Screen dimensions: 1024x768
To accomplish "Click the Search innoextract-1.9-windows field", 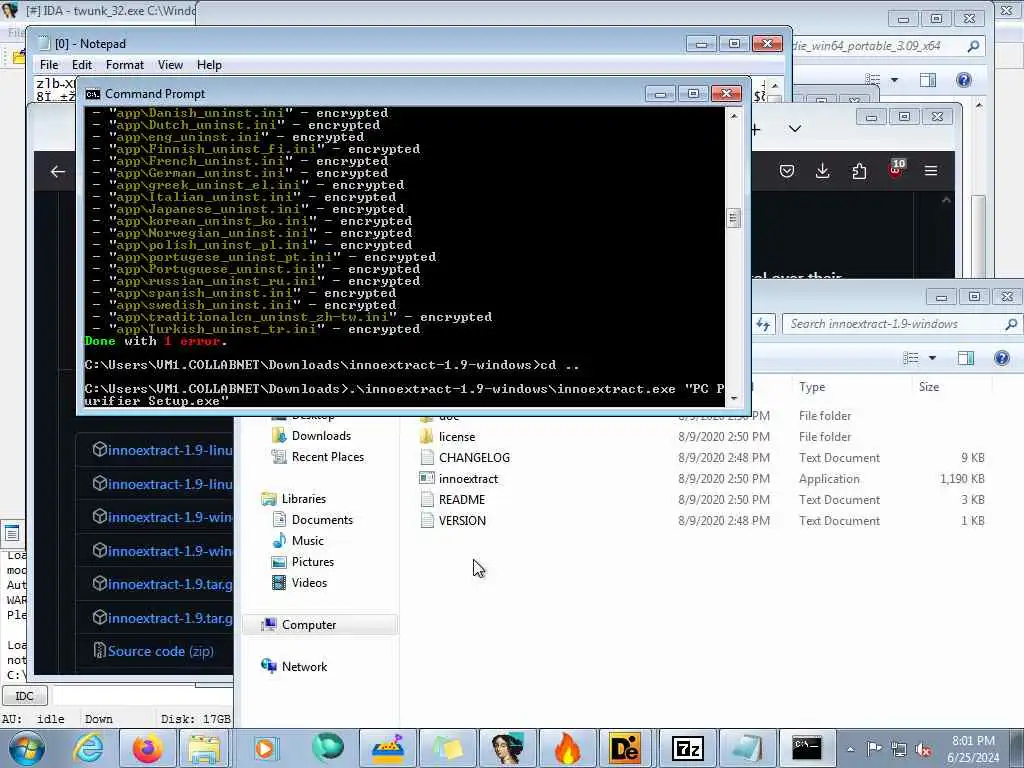I will [x=901, y=324].
